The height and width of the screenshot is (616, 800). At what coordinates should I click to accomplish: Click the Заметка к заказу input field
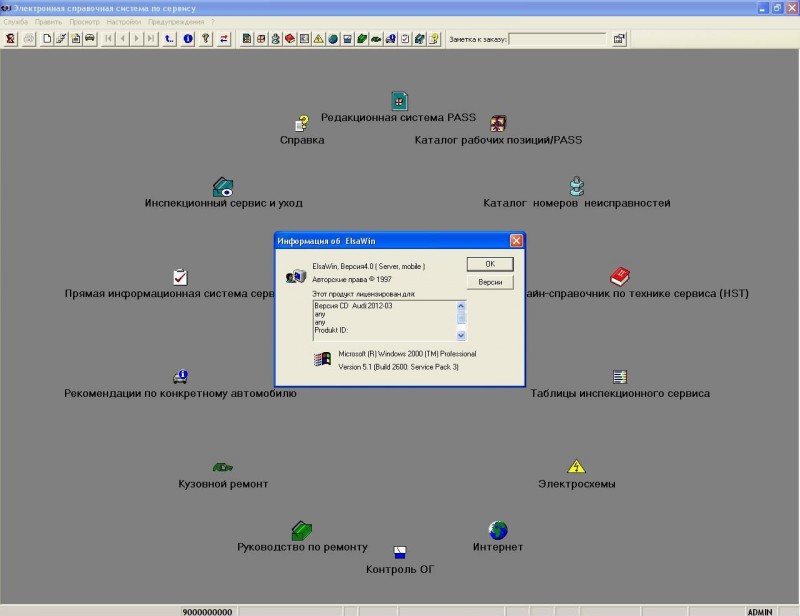pos(558,39)
